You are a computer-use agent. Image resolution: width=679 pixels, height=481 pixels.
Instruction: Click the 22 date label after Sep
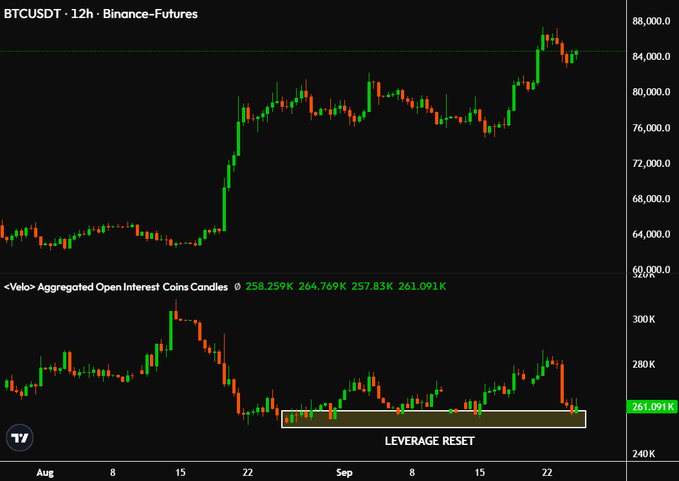pos(547,472)
